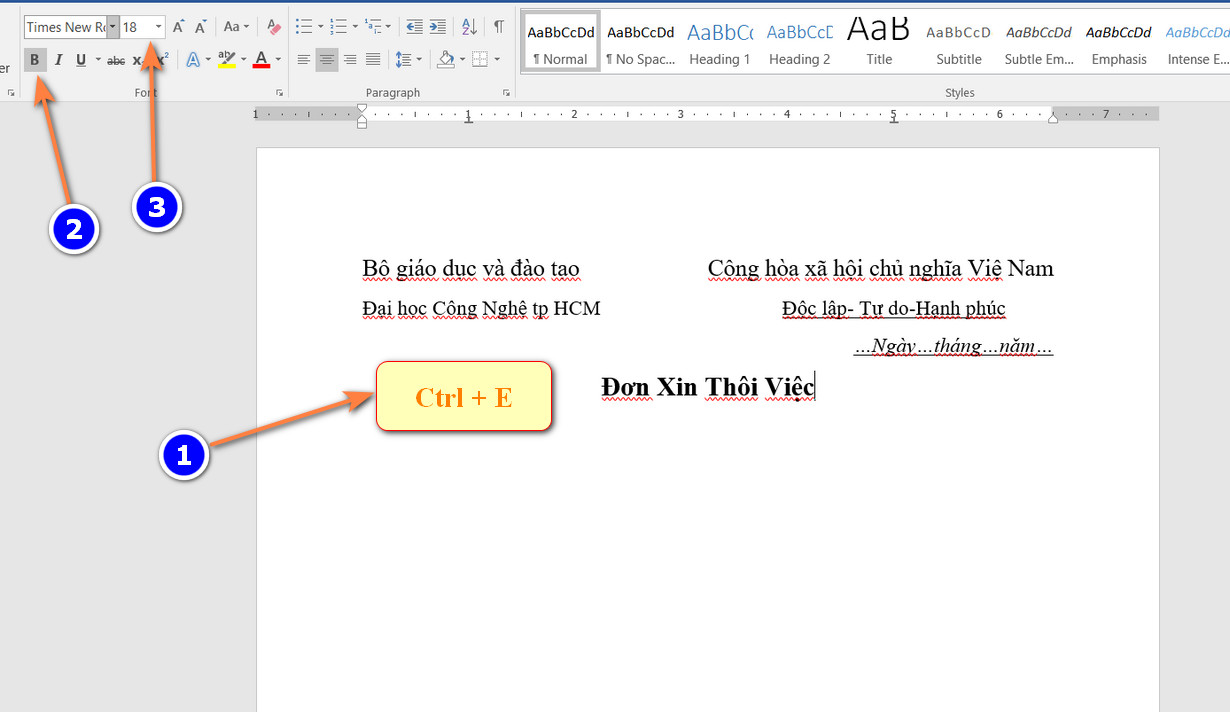Decrease the paragraph indent
Image resolution: width=1230 pixels, height=712 pixels.
414,27
